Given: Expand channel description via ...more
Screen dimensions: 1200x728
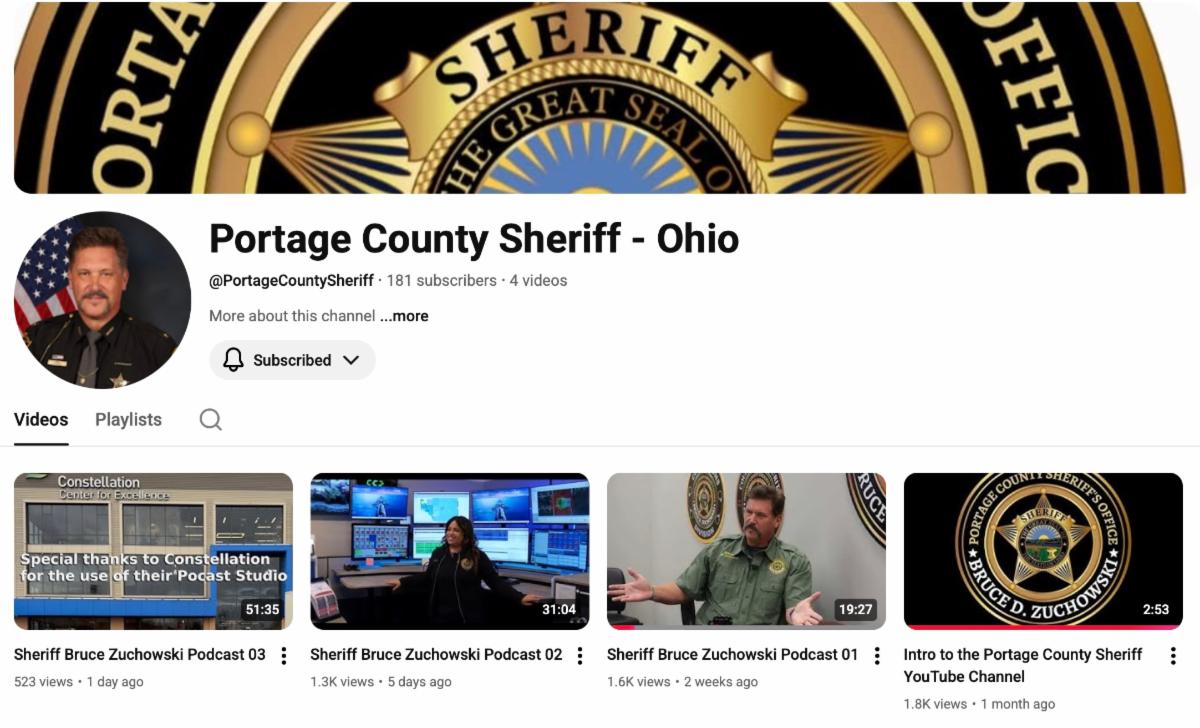Looking at the screenshot, I should [x=404, y=316].
